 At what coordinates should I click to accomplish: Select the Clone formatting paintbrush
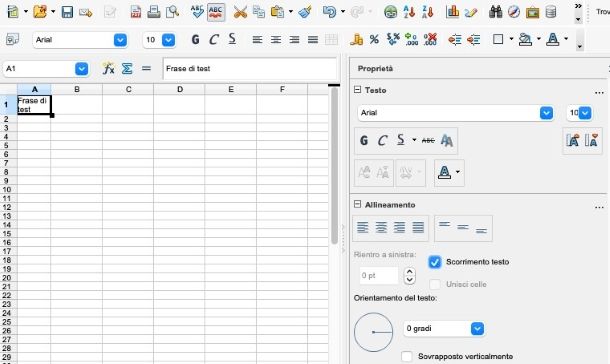pos(305,12)
